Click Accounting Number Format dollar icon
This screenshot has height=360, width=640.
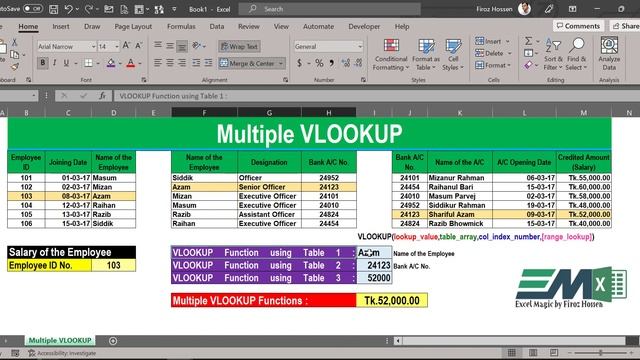coord(300,63)
